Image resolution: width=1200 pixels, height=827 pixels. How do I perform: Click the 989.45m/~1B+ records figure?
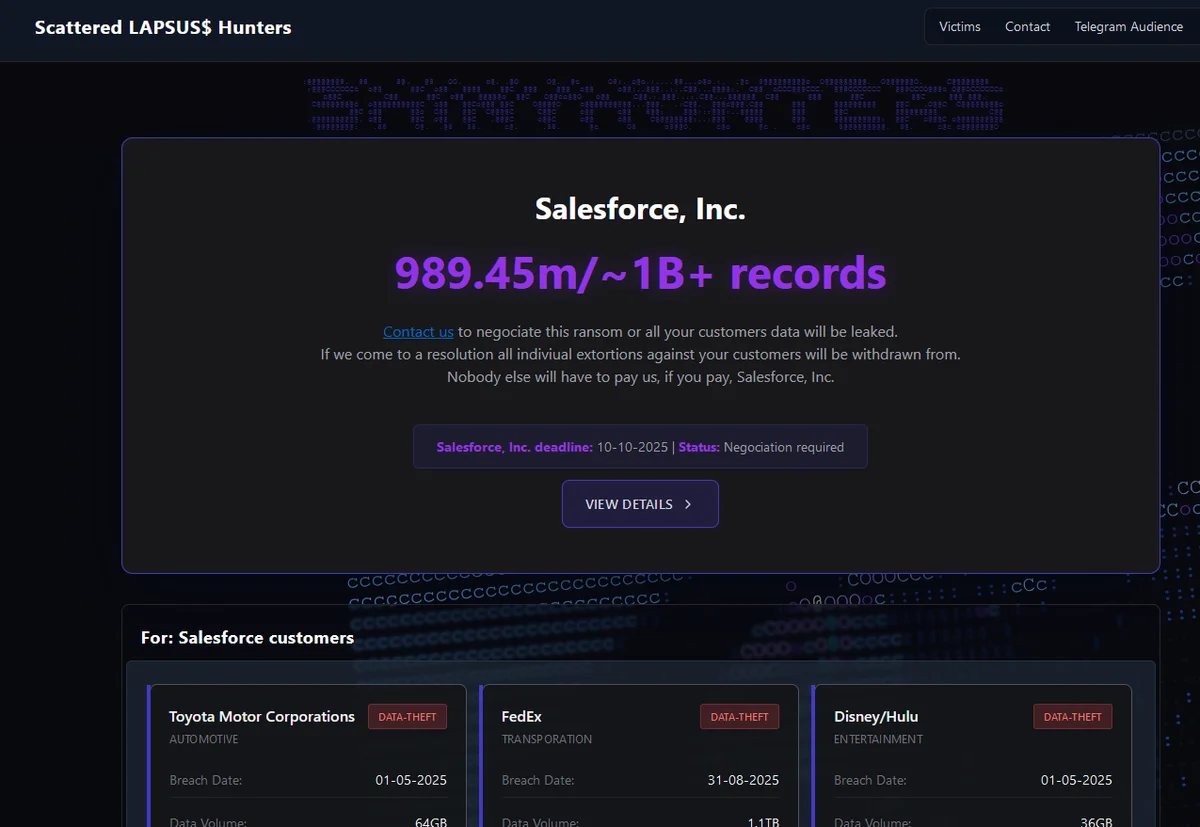pos(640,272)
